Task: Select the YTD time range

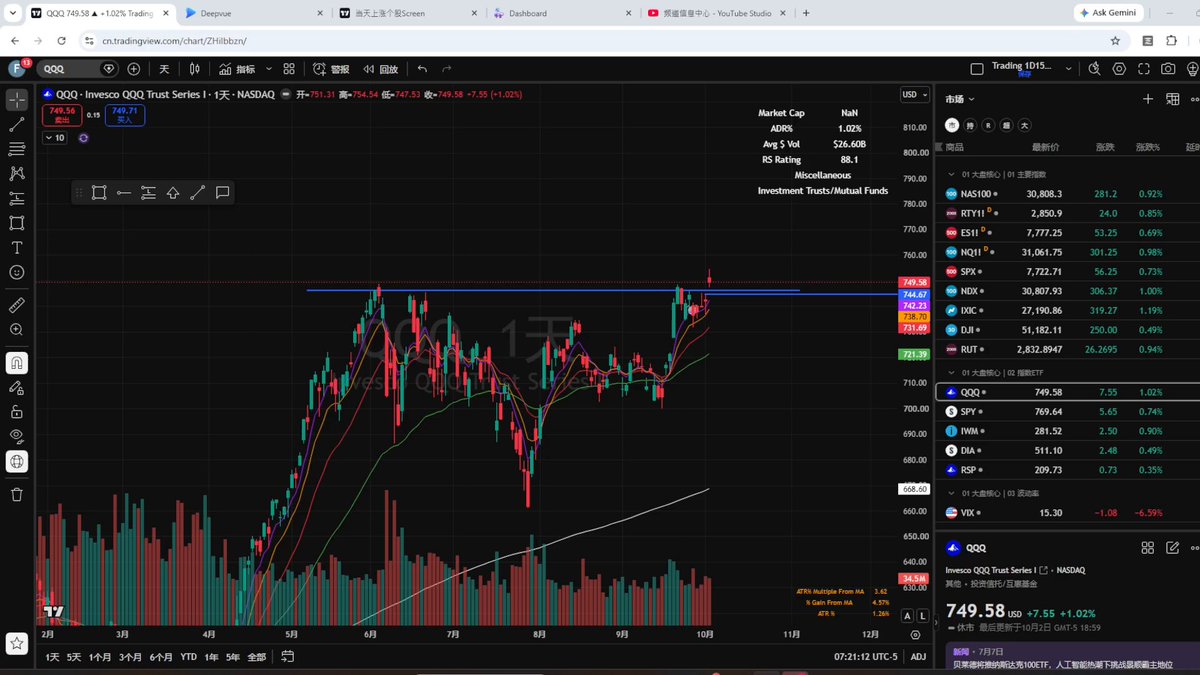Action: tap(188, 657)
